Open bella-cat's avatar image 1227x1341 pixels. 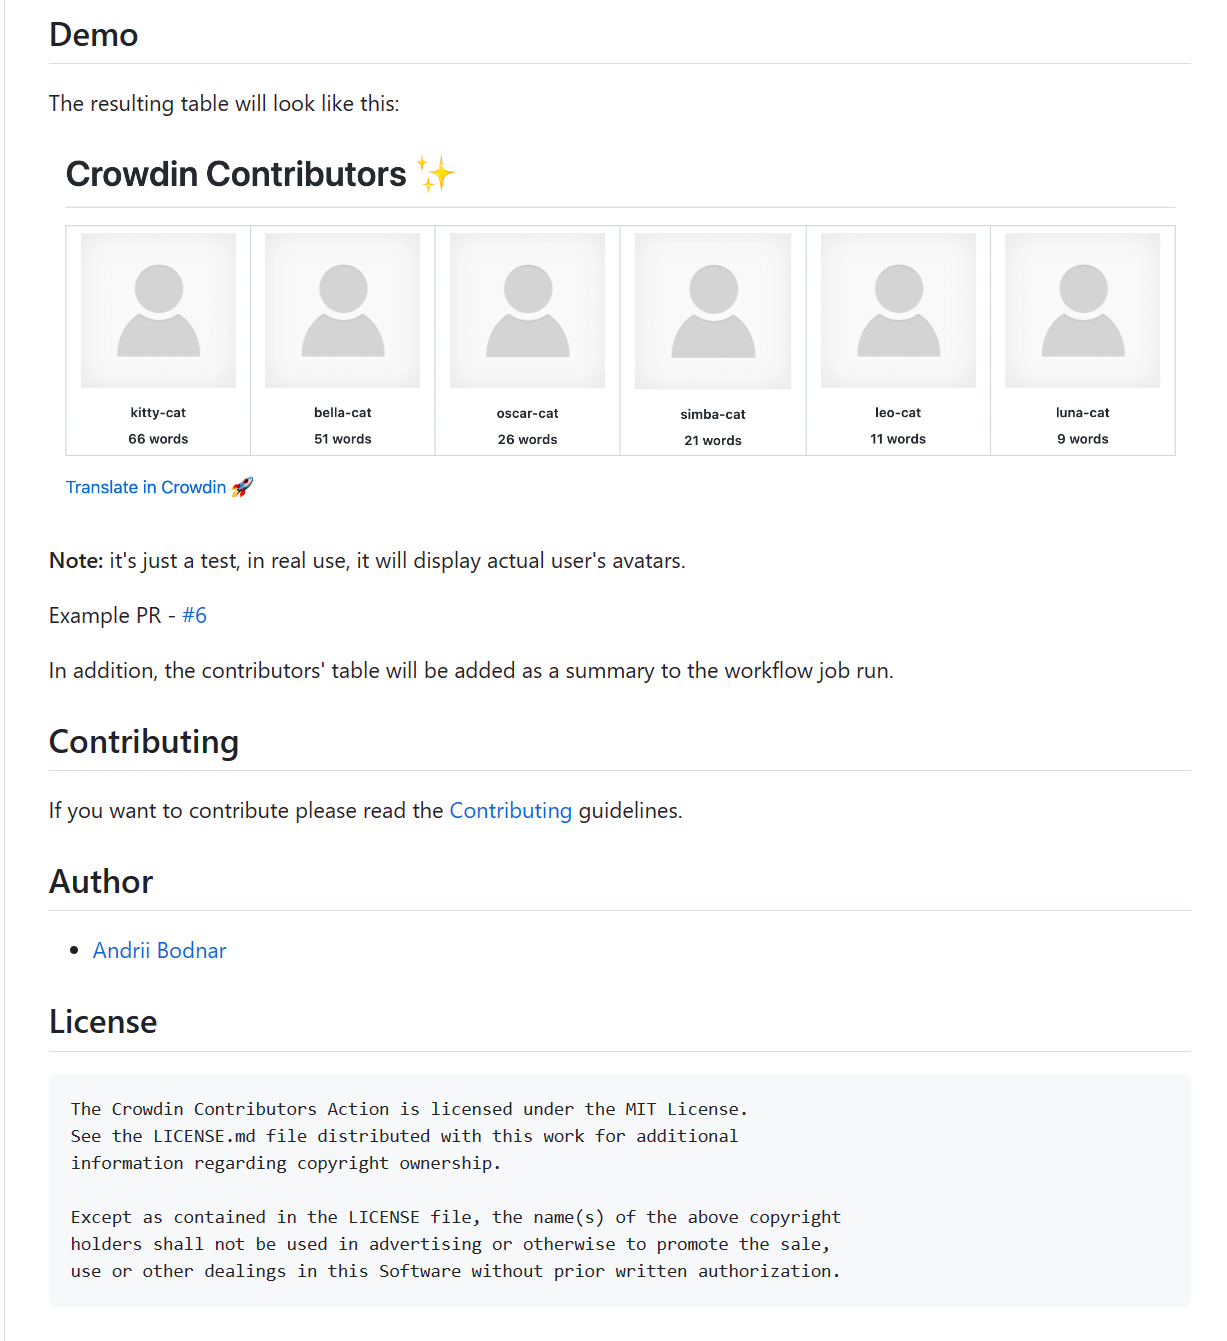[x=343, y=310]
